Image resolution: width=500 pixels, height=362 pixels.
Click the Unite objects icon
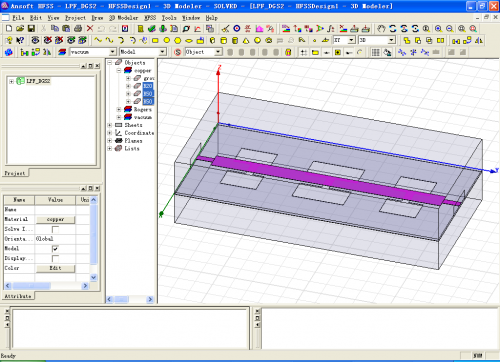coord(407,40)
